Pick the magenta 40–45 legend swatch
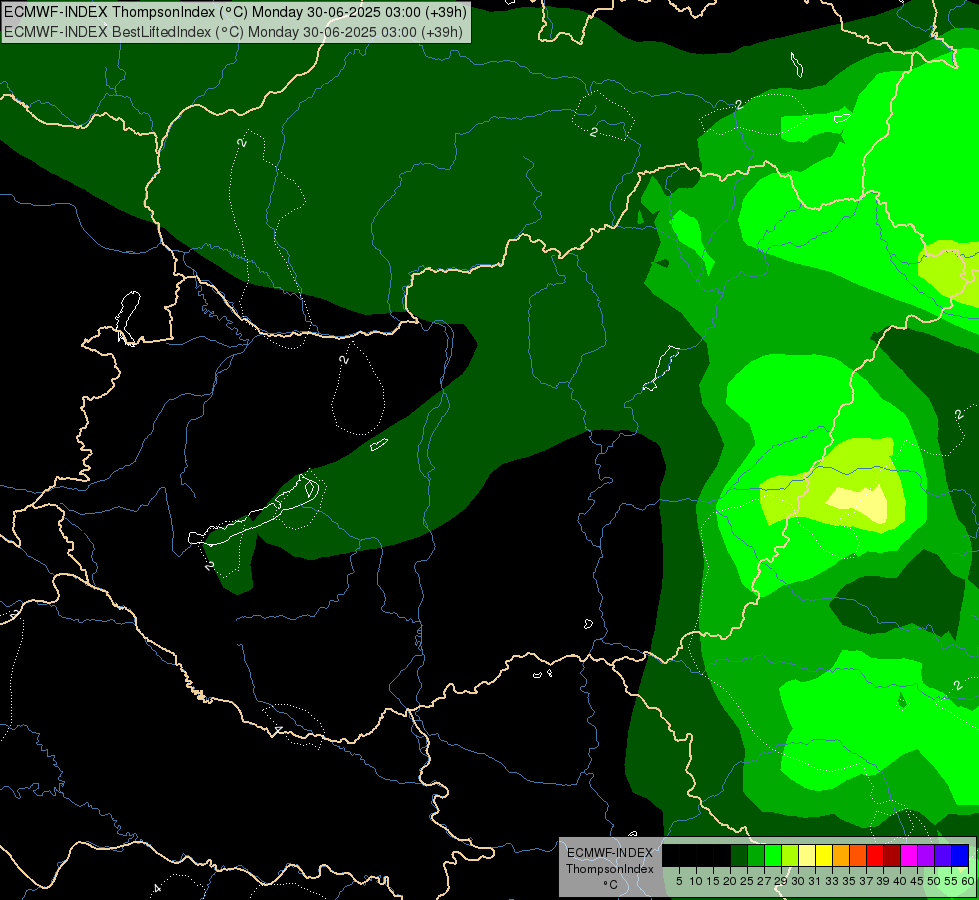The height and width of the screenshot is (900, 979). (x=909, y=856)
